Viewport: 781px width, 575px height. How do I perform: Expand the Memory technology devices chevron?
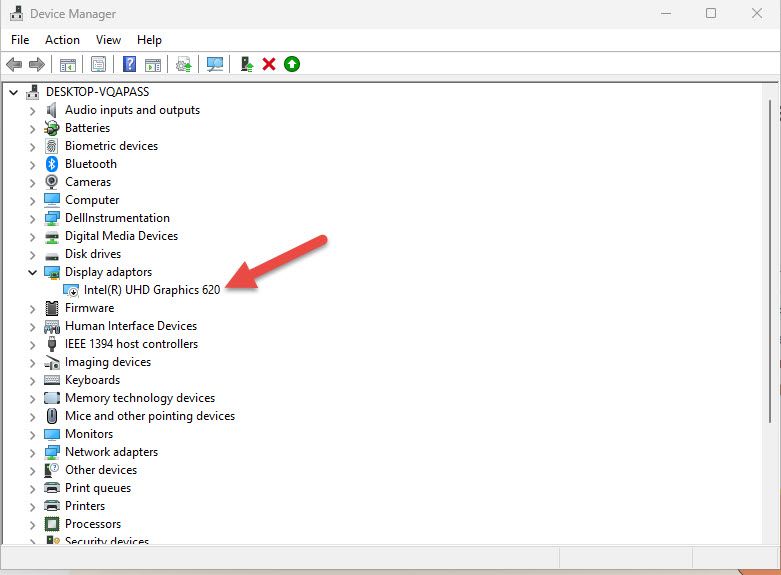pos(32,399)
